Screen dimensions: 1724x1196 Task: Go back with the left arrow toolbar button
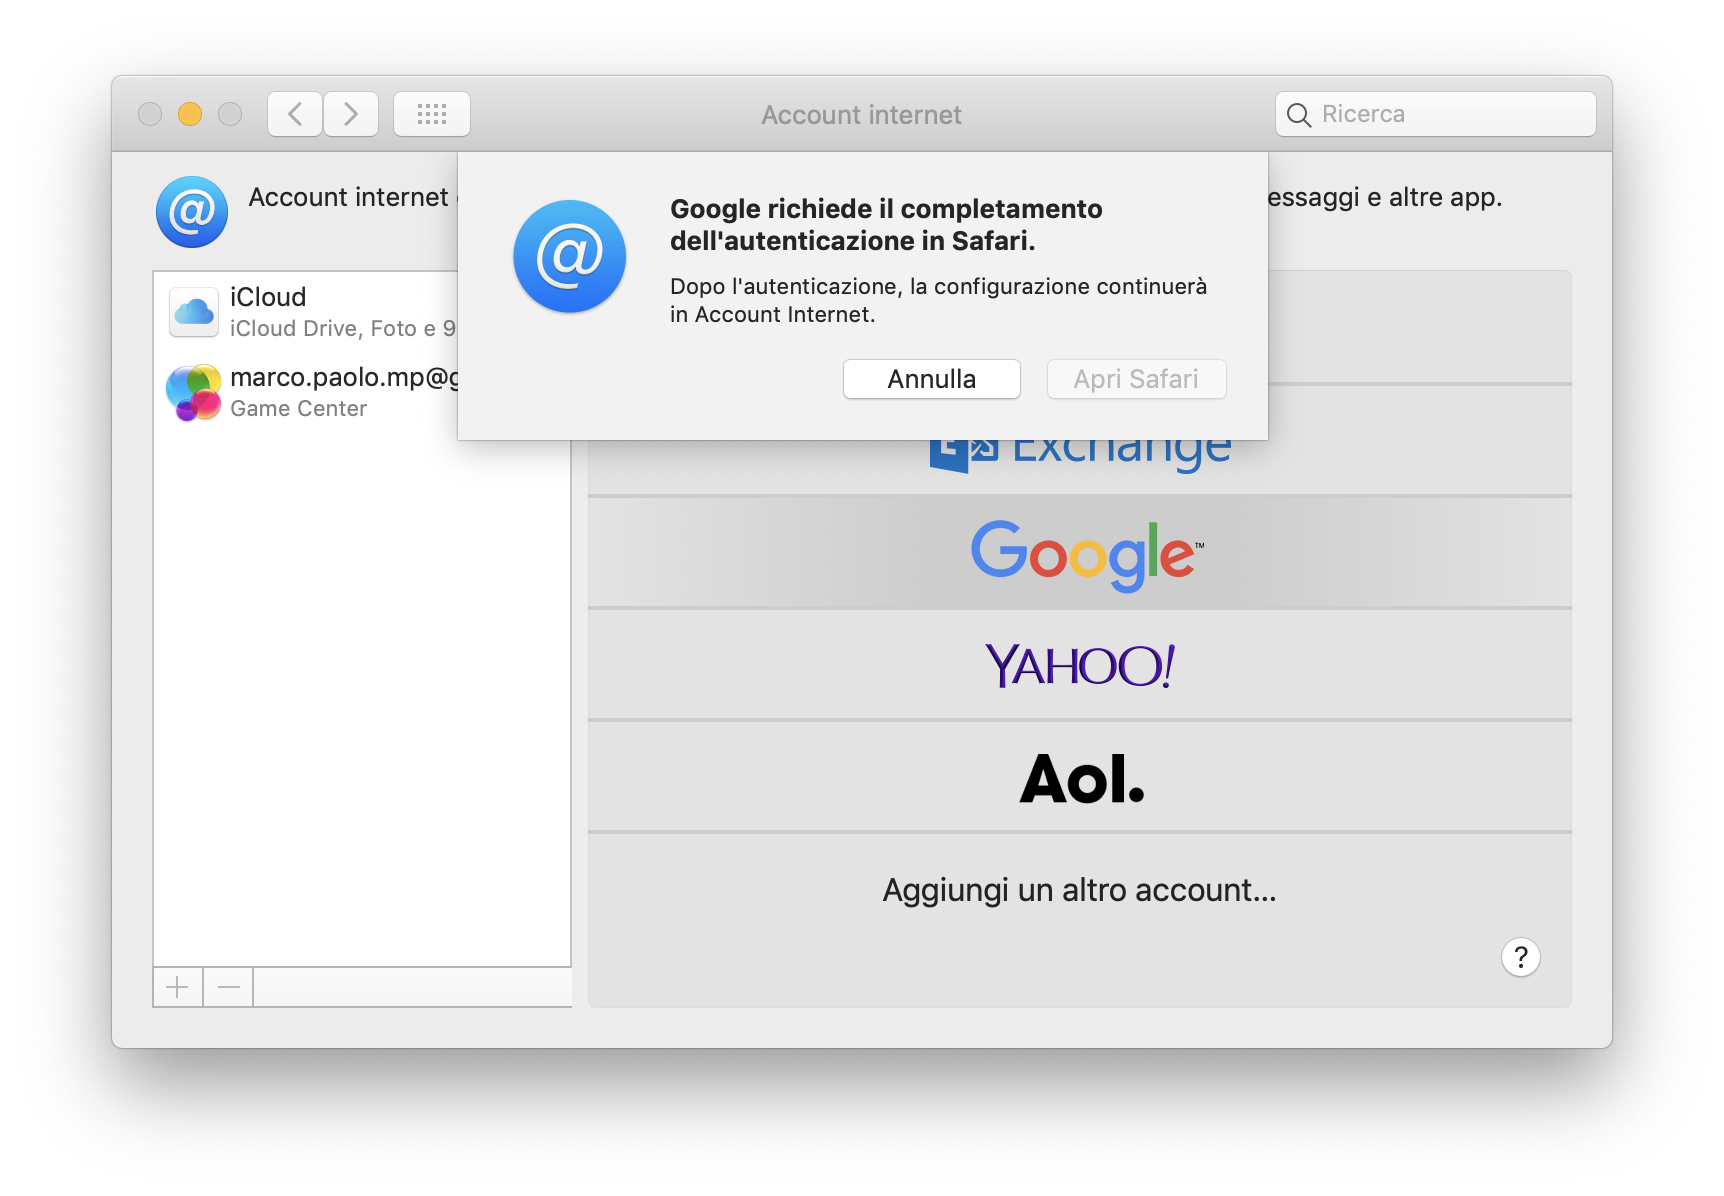point(295,114)
